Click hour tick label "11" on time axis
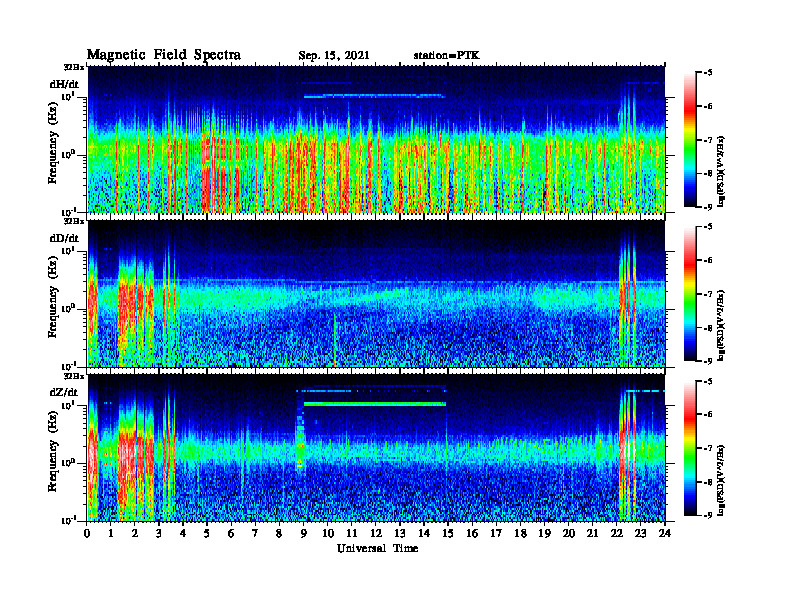This screenshot has width=792, height=612. click(352, 534)
